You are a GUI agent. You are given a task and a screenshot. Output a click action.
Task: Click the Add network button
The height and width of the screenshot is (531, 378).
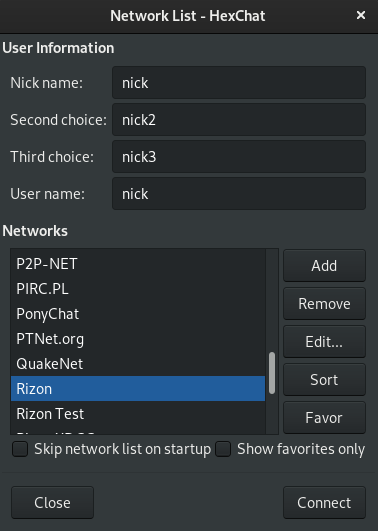(x=324, y=266)
